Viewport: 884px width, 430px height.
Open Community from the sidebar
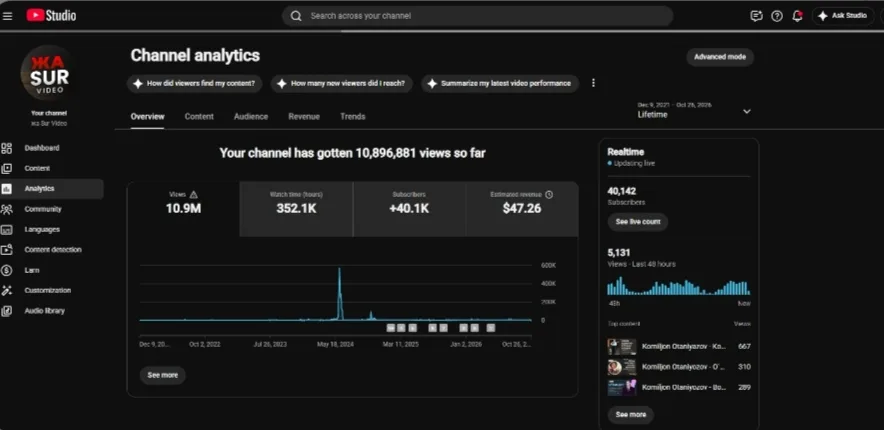[52, 209]
